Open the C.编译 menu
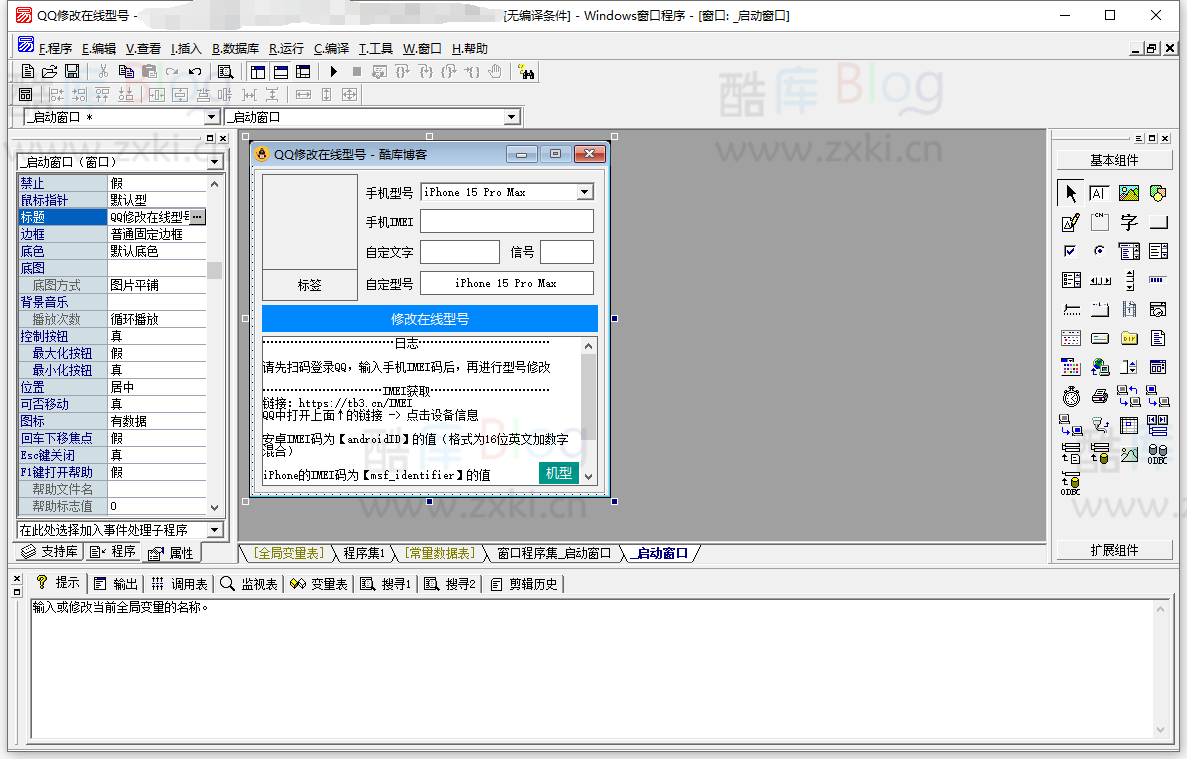The image size is (1187, 759). pyautogui.click(x=331, y=48)
